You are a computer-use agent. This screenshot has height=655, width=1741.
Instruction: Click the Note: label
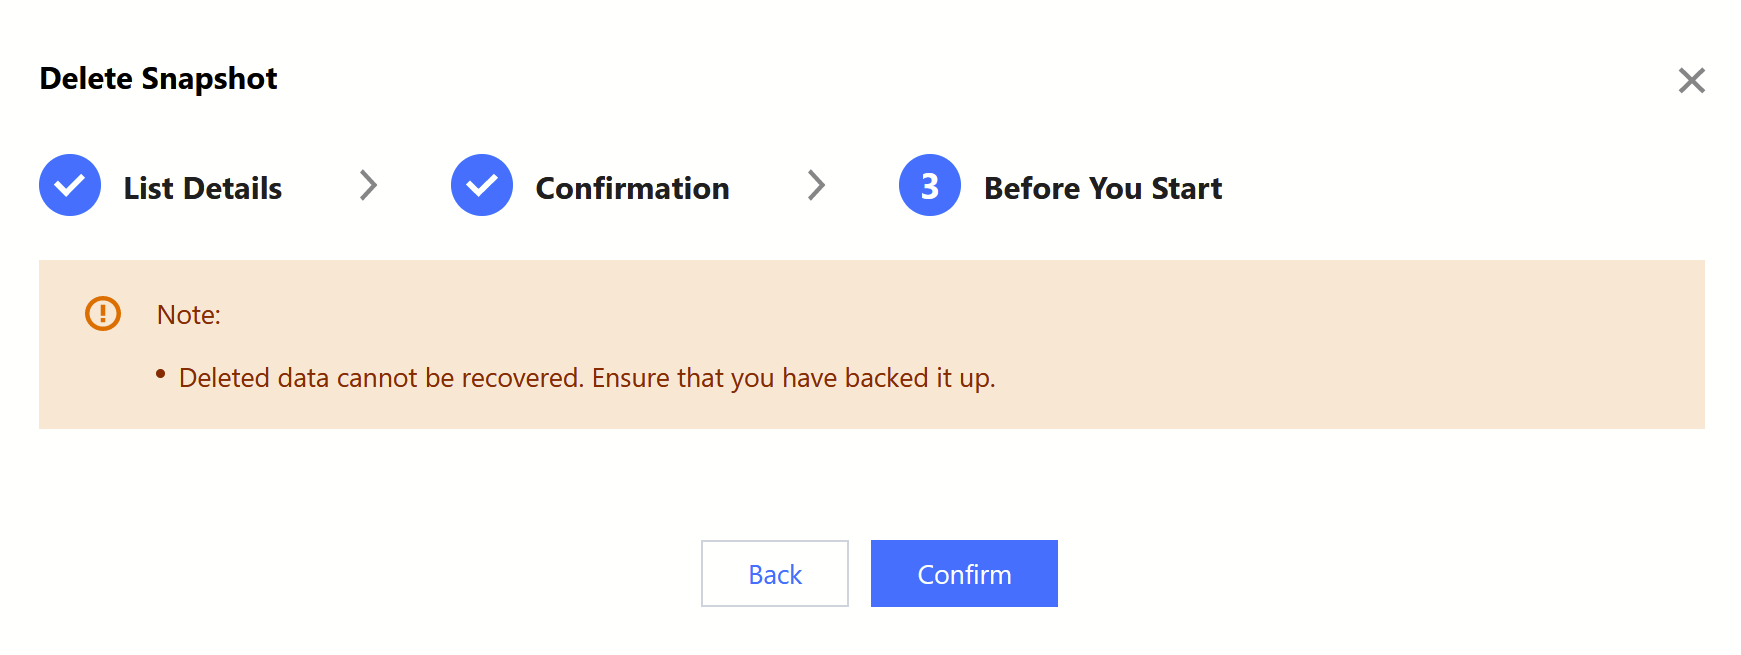pyautogui.click(x=189, y=315)
